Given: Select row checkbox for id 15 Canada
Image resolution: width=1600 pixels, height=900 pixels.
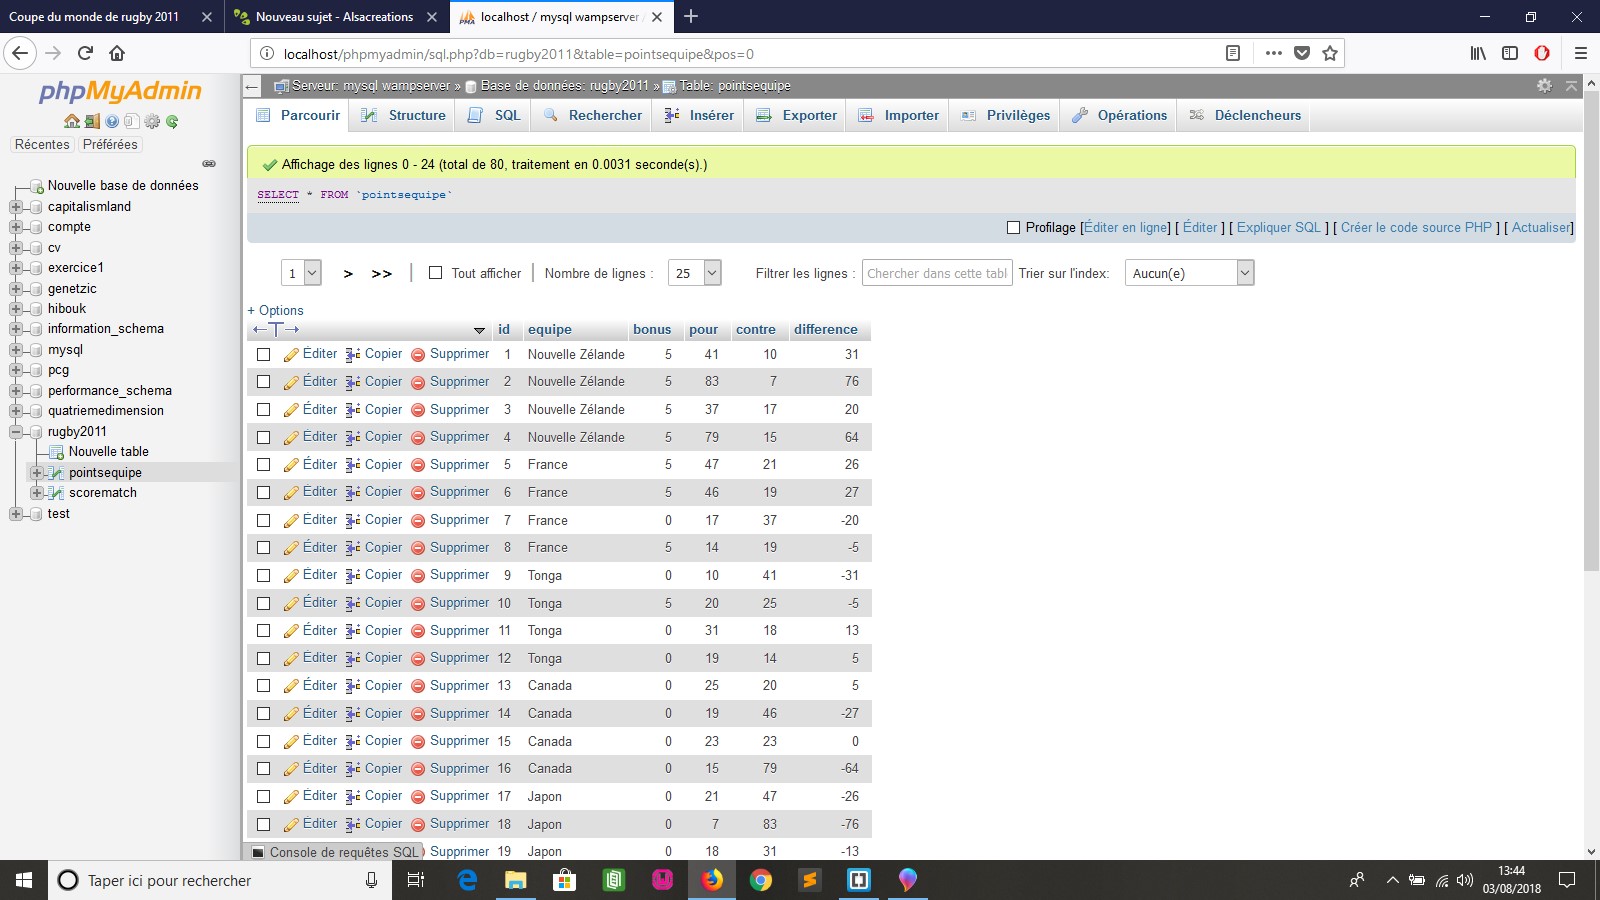Looking at the screenshot, I should [264, 741].
